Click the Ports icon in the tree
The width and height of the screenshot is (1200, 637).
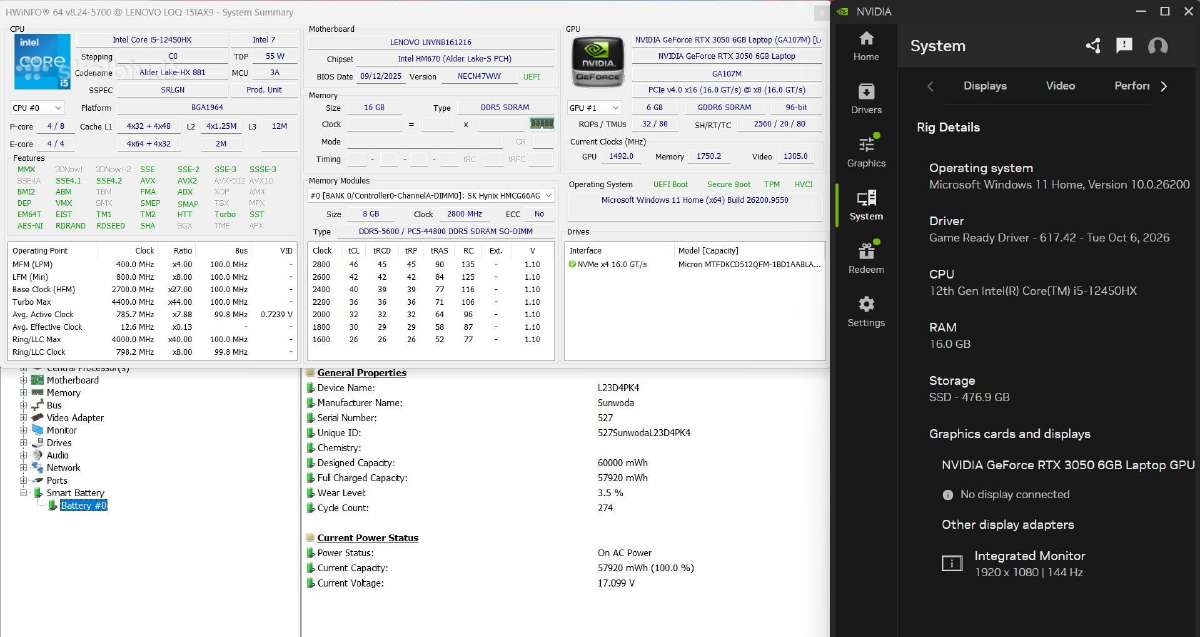37,481
